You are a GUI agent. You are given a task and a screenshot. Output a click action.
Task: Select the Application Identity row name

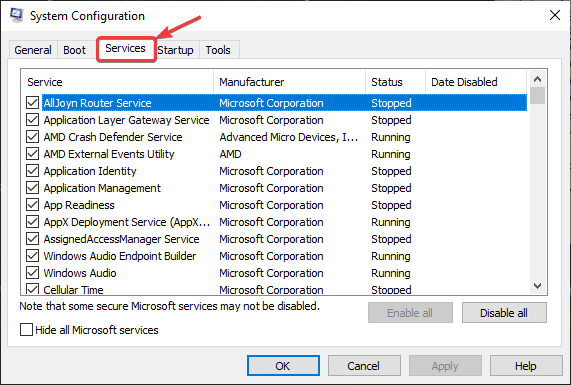(90, 171)
